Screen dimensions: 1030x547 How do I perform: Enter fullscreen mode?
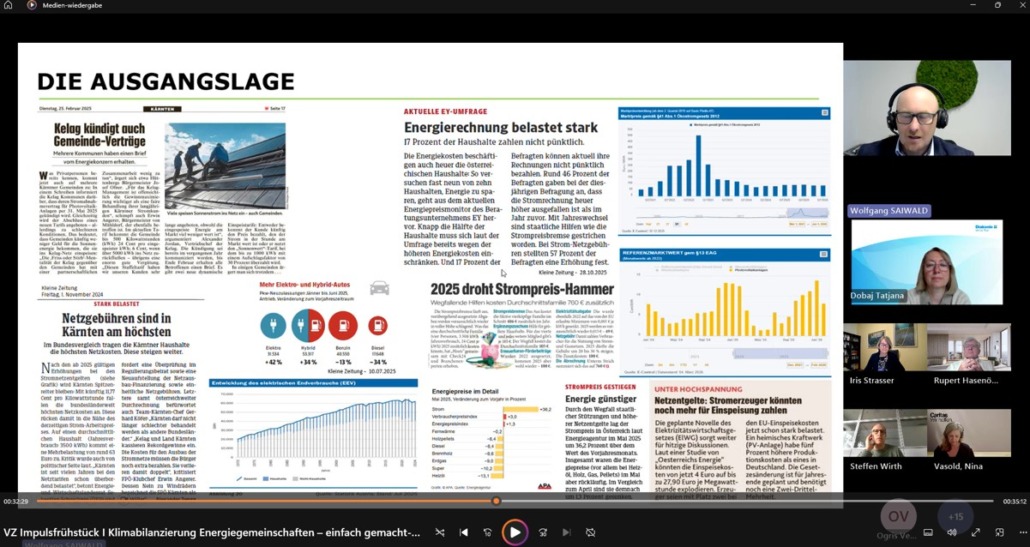(975, 533)
